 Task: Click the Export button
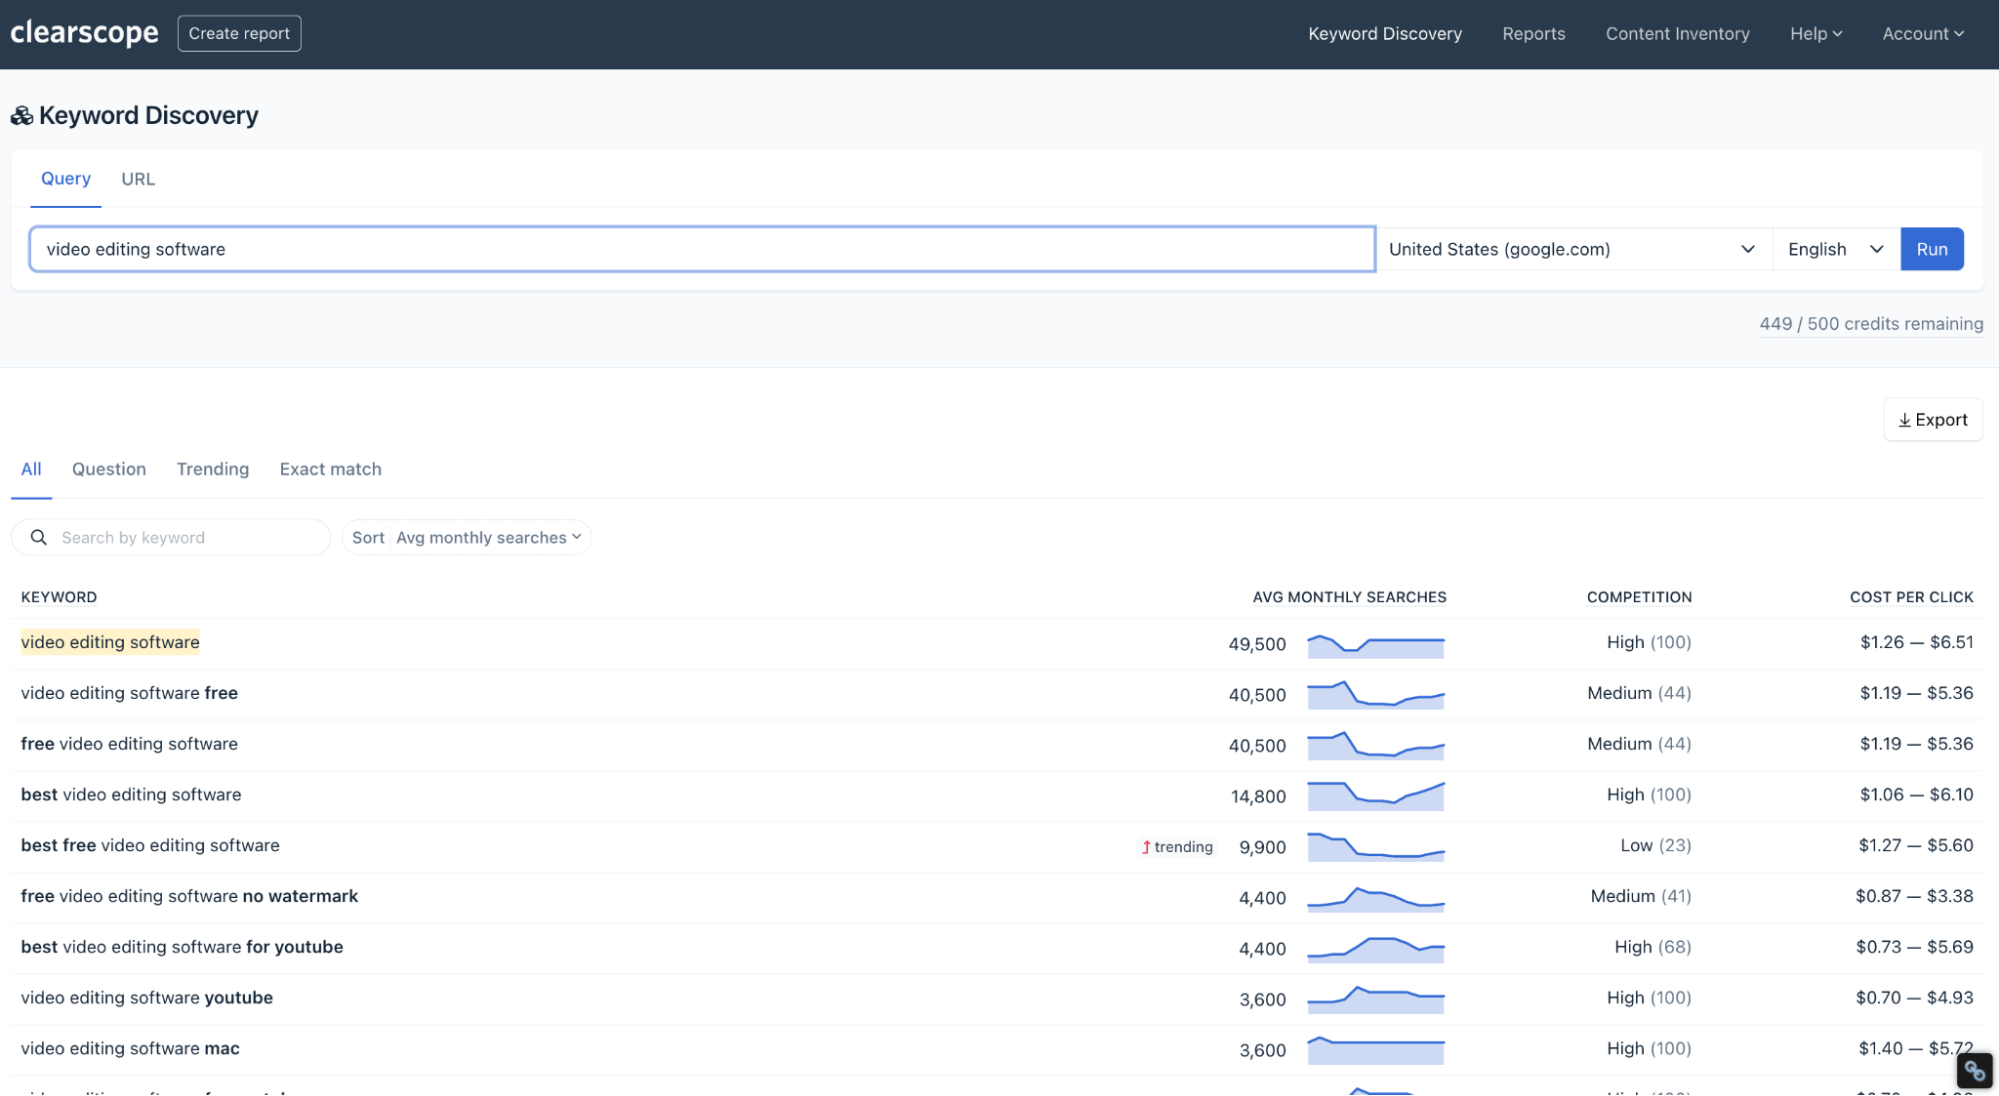pos(1932,420)
